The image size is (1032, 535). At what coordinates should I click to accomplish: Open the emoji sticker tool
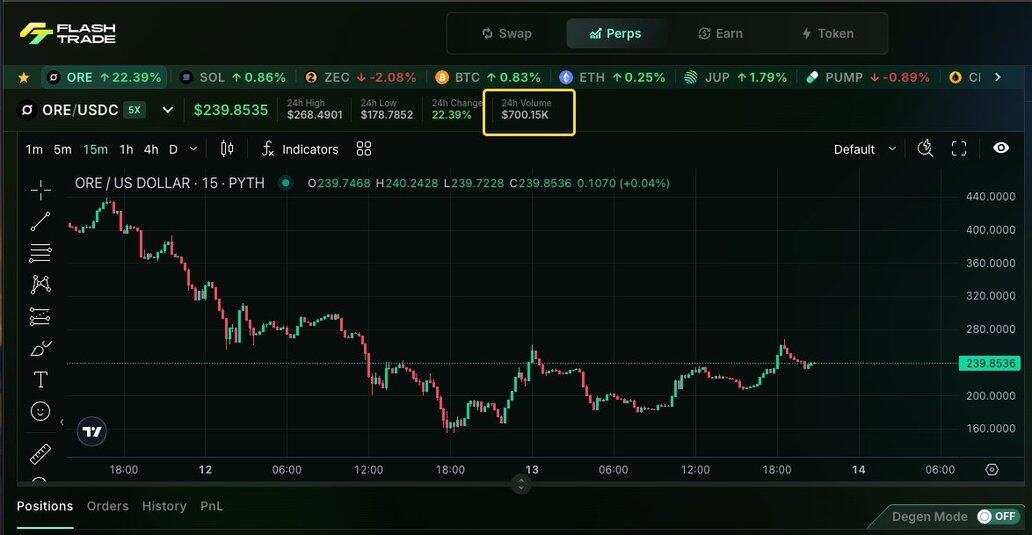coord(40,411)
